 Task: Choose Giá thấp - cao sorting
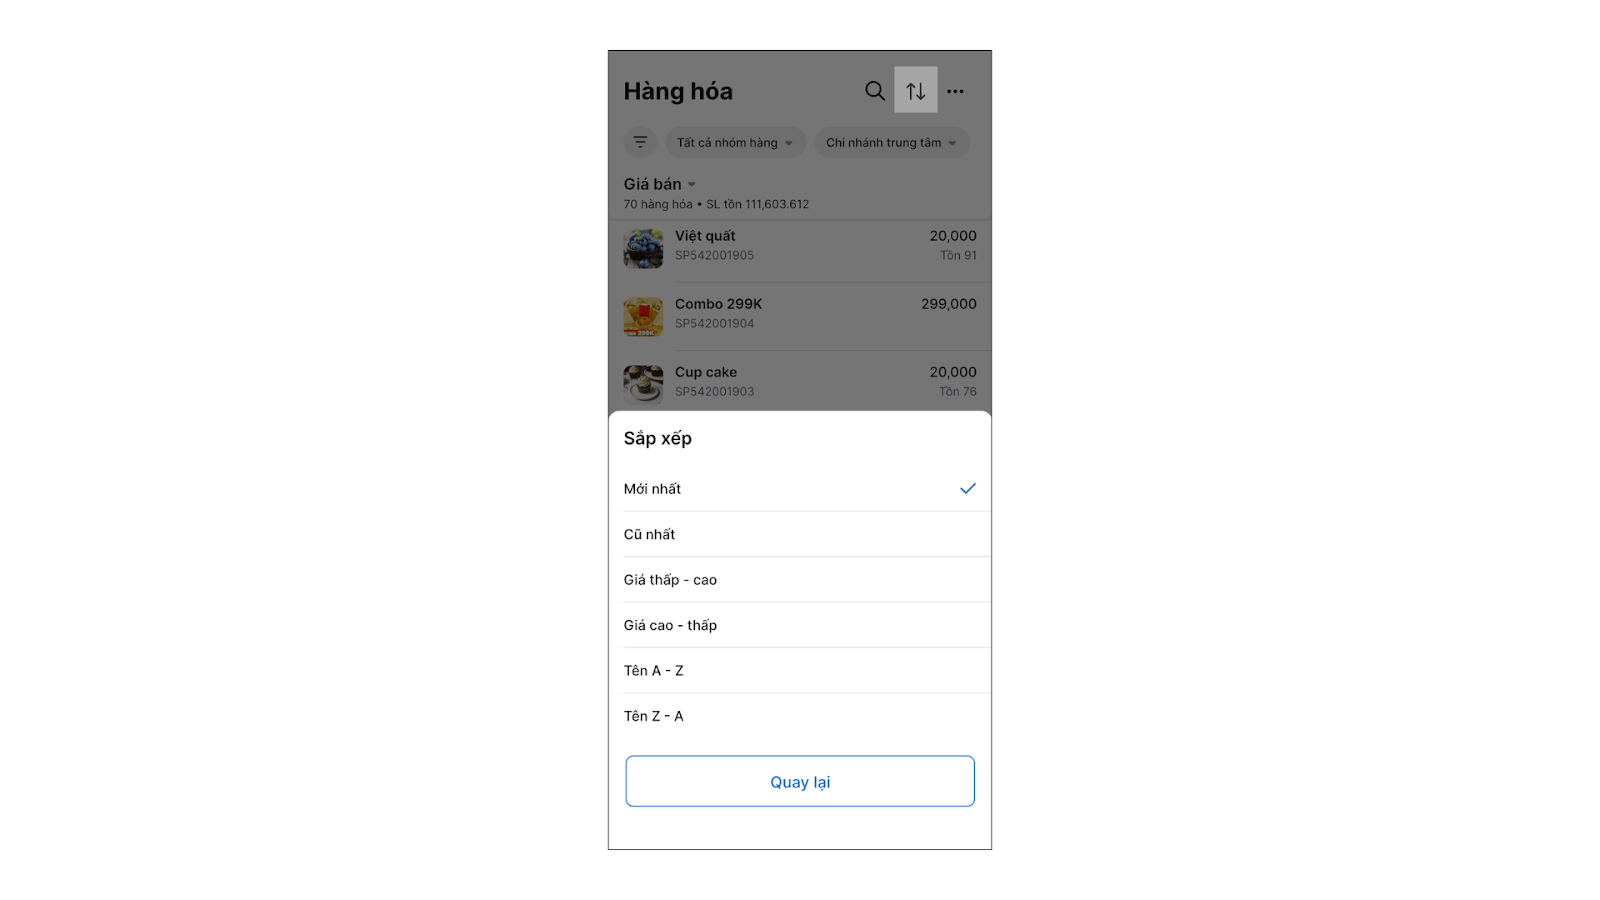point(670,580)
